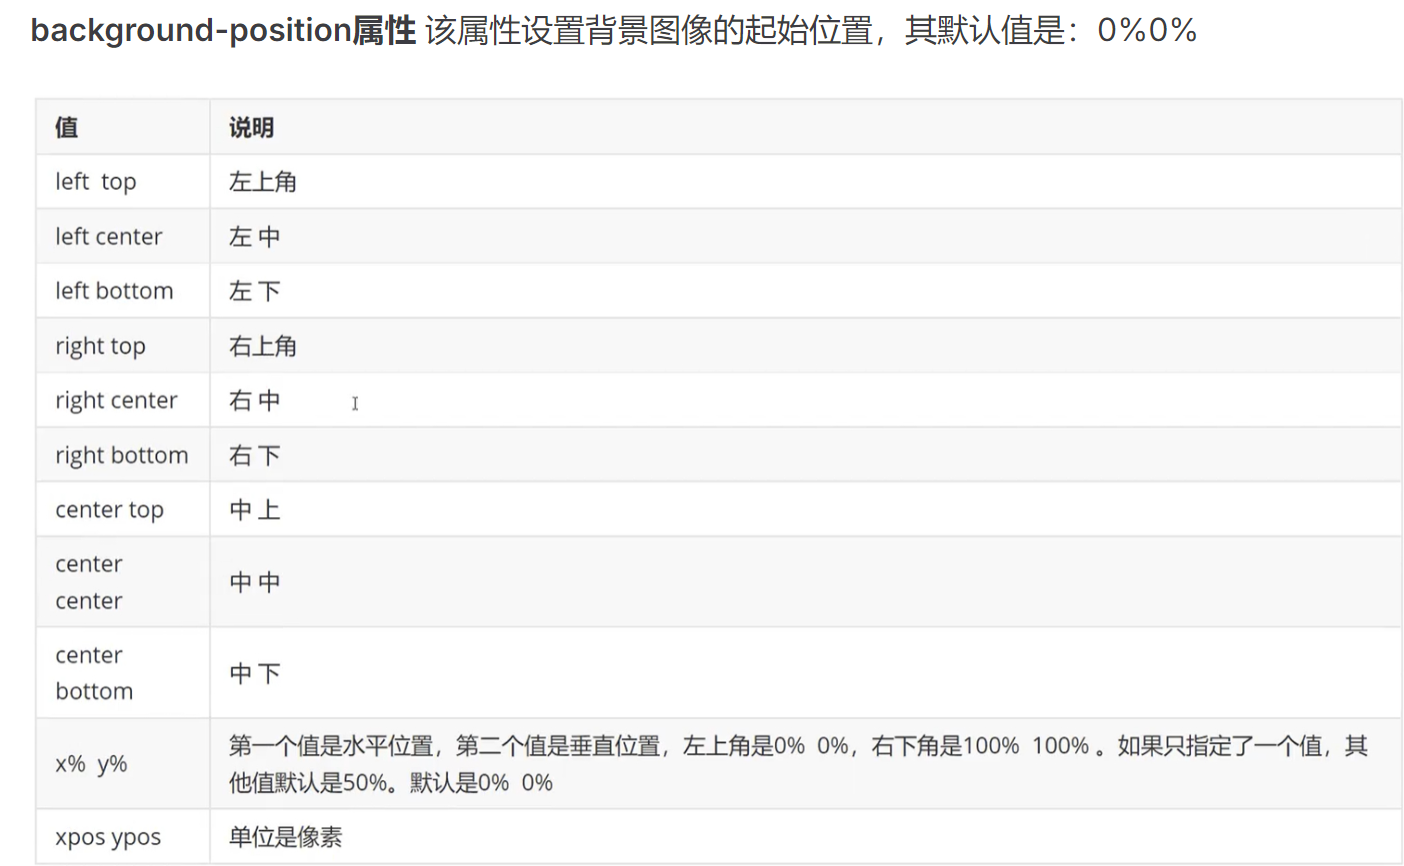
Task: Click the 'right bottom' value cell
Action: tap(121, 455)
